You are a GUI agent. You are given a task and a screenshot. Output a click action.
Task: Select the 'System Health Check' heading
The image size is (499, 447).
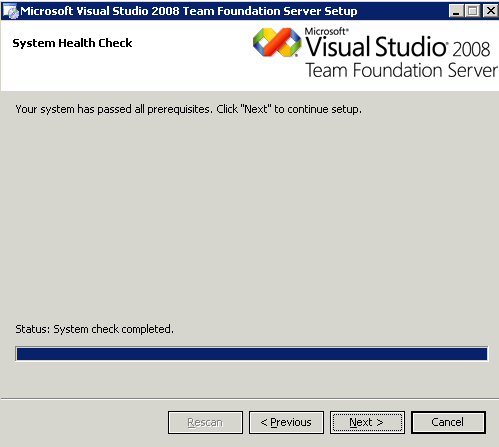pos(72,43)
